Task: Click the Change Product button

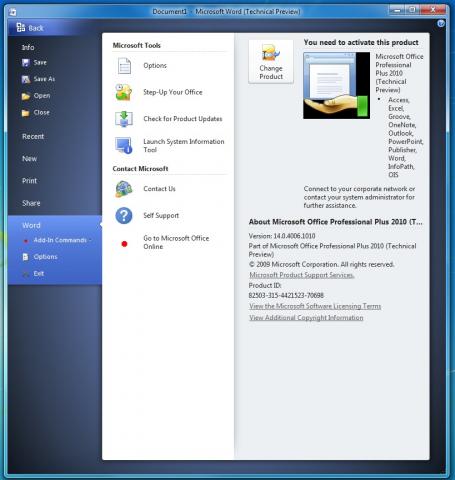Action: tap(271, 62)
